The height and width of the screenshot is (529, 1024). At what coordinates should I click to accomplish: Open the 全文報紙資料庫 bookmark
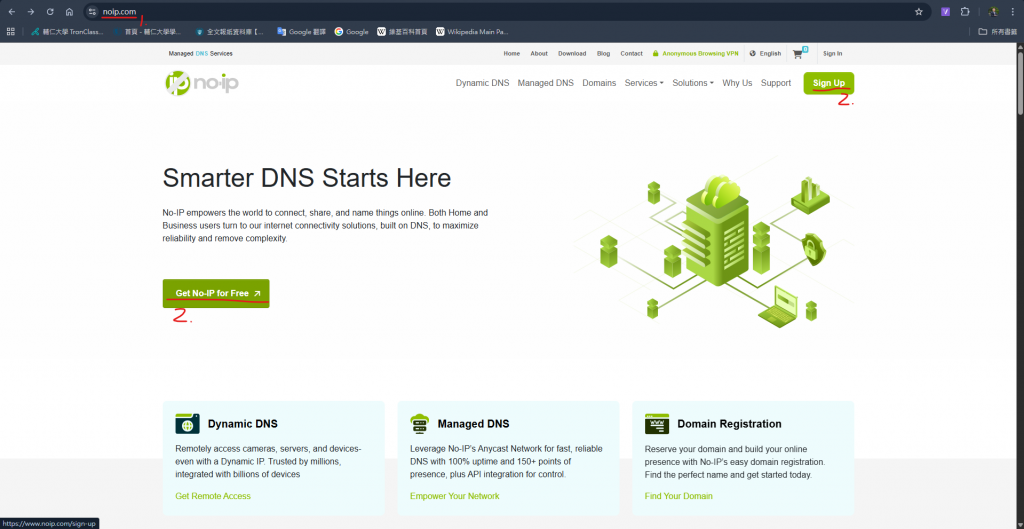tap(230, 31)
